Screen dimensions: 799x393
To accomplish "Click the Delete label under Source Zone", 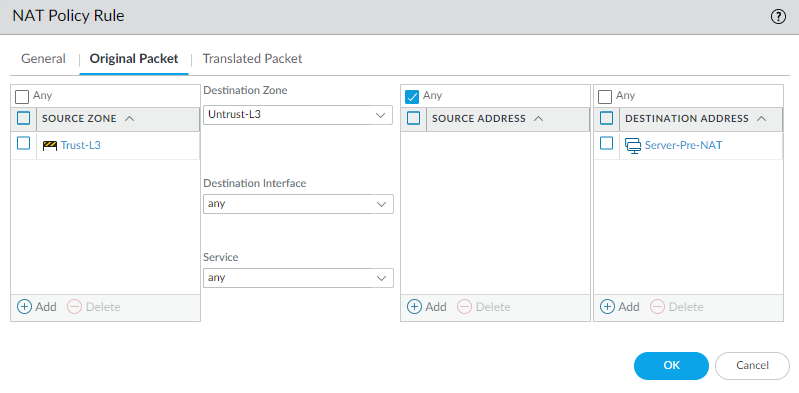I will (x=103, y=307).
